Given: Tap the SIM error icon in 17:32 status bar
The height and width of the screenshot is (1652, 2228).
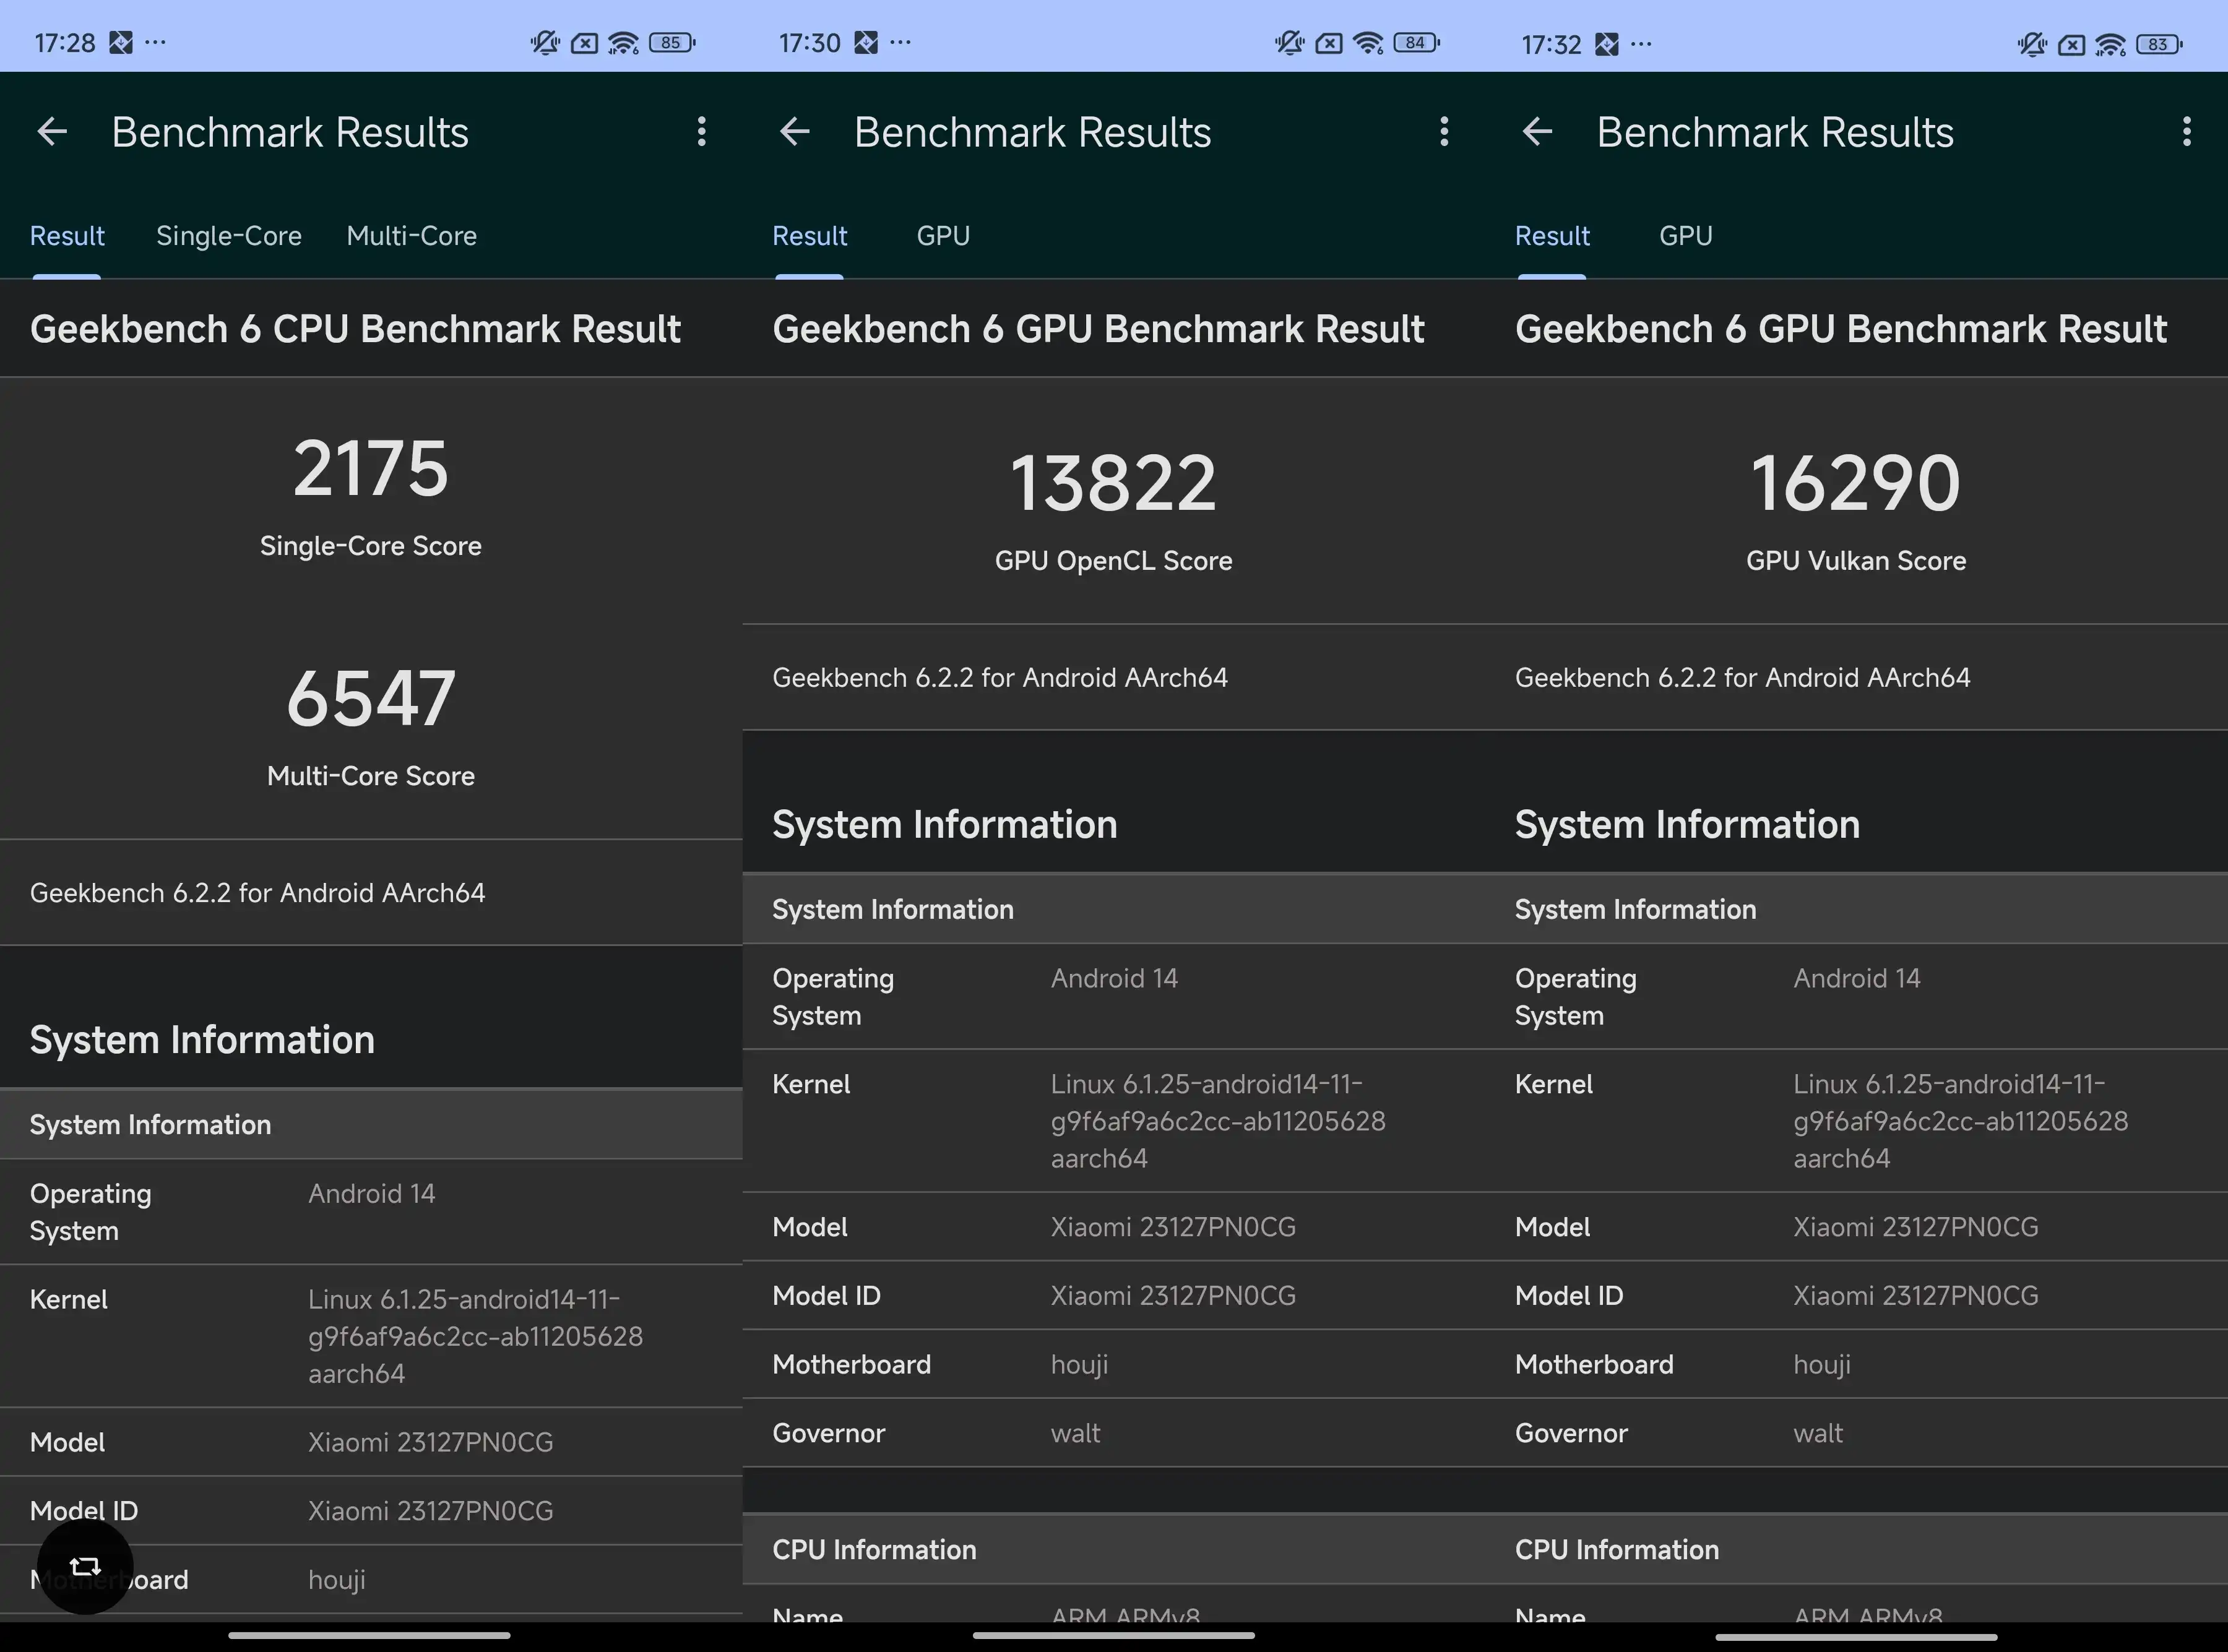Looking at the screenshot, I should [x=2072, y=44].
